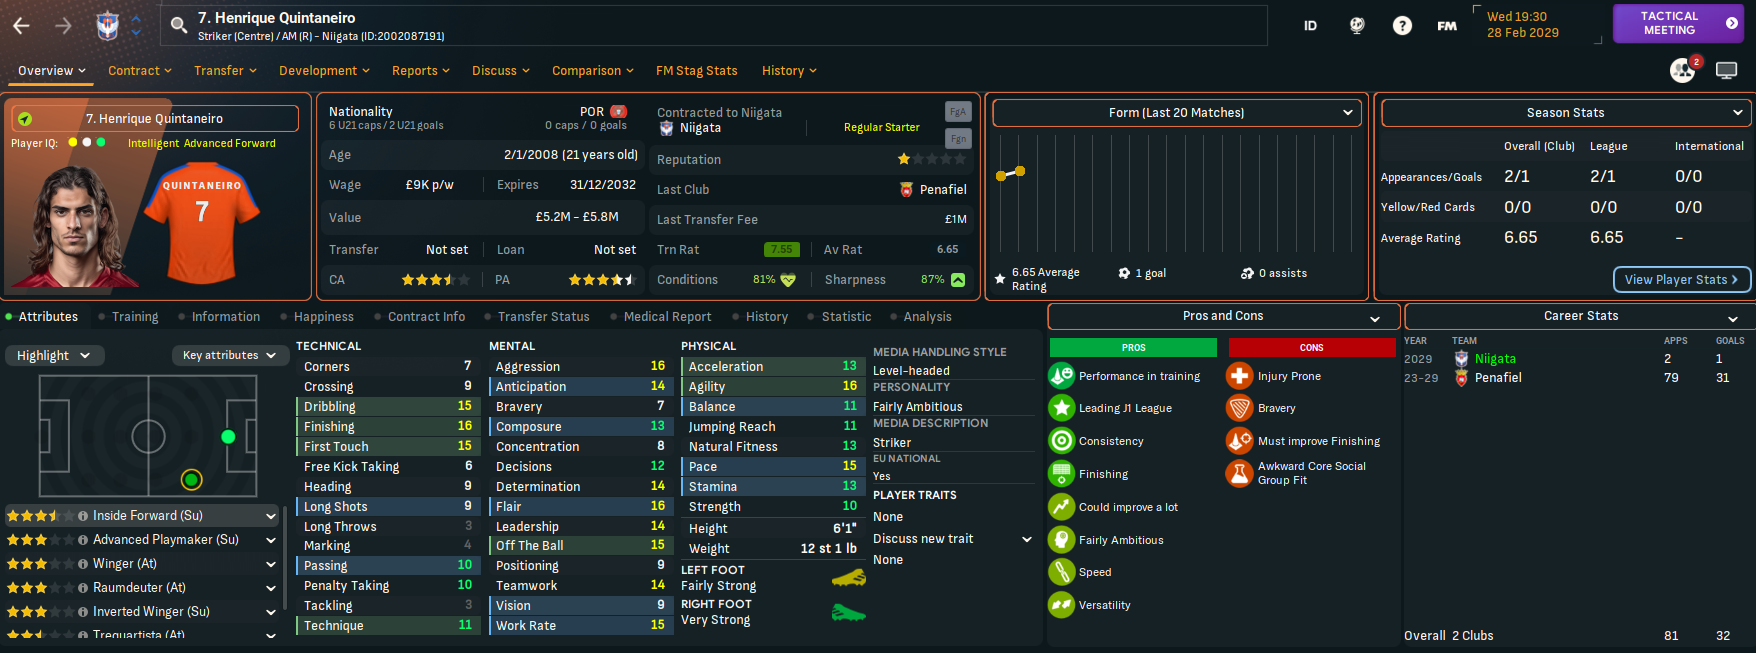Click the View Player Stats button
Viewport: 1756px width, 653px height.
1681,280
